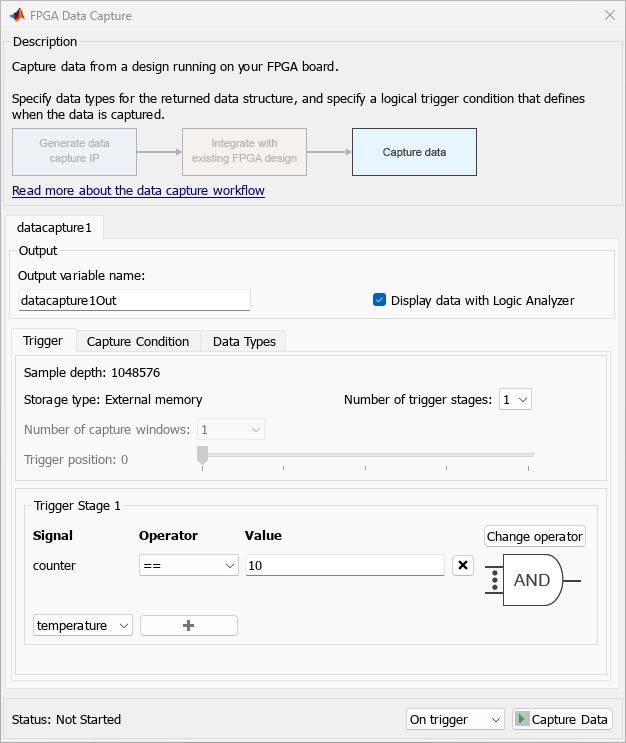Select the Trigger tab
The width and height of the screenshot is (626, 743).
(43, 341)
